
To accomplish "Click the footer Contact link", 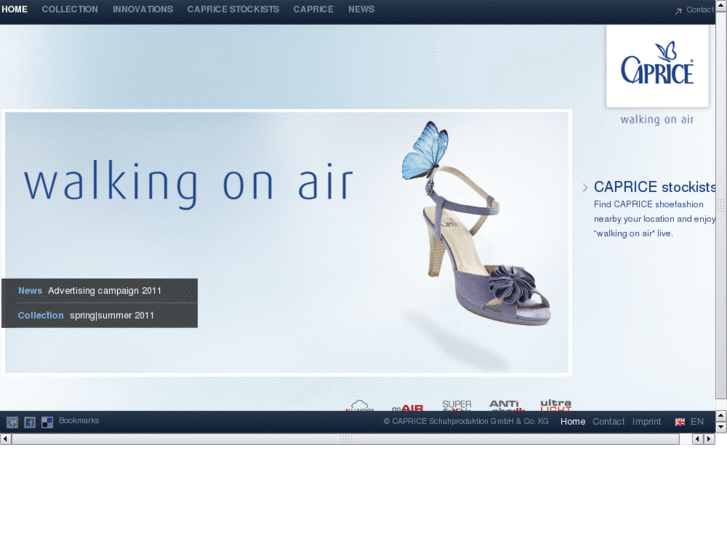I will [x=608, y=422].
